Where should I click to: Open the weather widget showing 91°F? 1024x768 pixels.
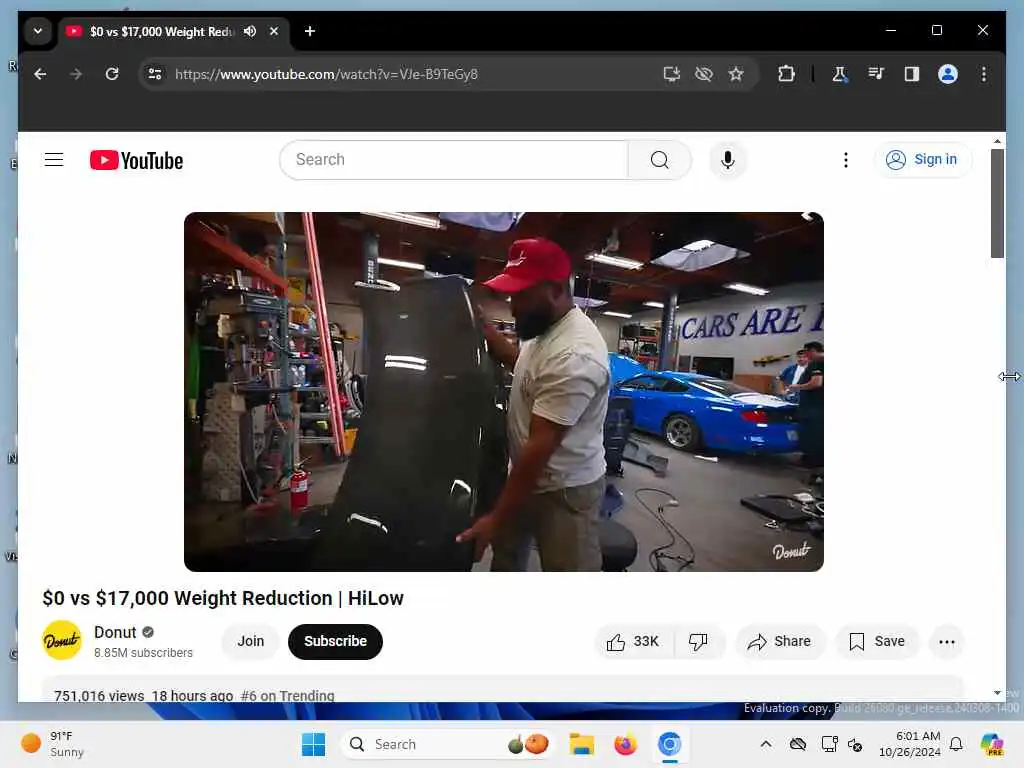pyautogui.click(x=54, y=744)
